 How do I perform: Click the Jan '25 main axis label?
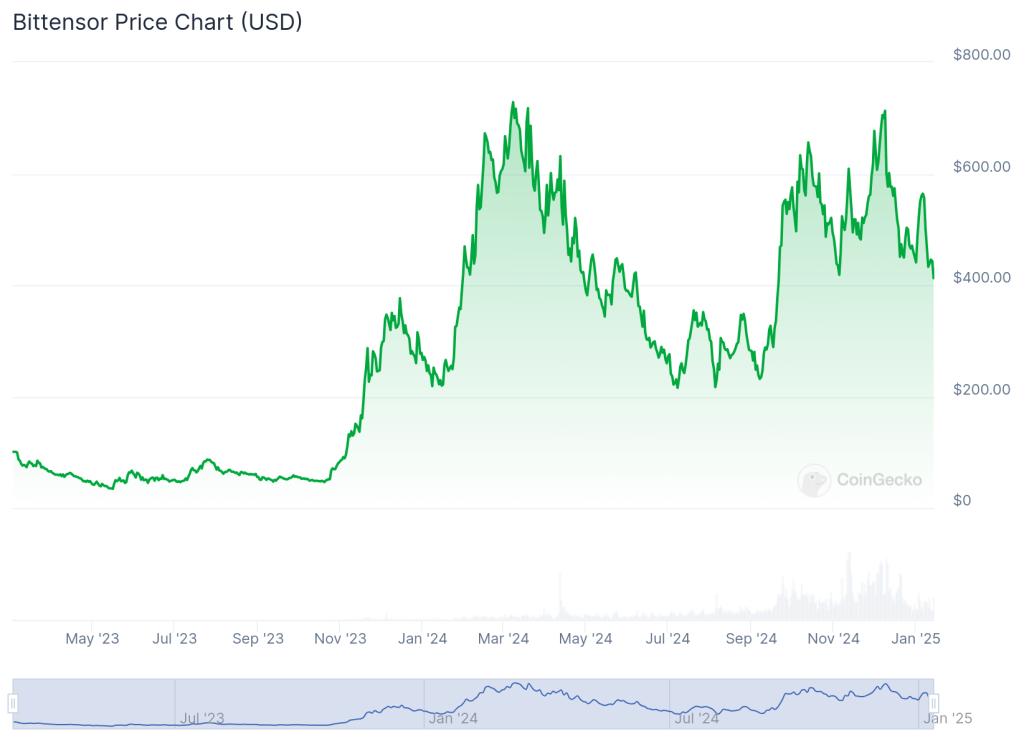tap(915, 638)
